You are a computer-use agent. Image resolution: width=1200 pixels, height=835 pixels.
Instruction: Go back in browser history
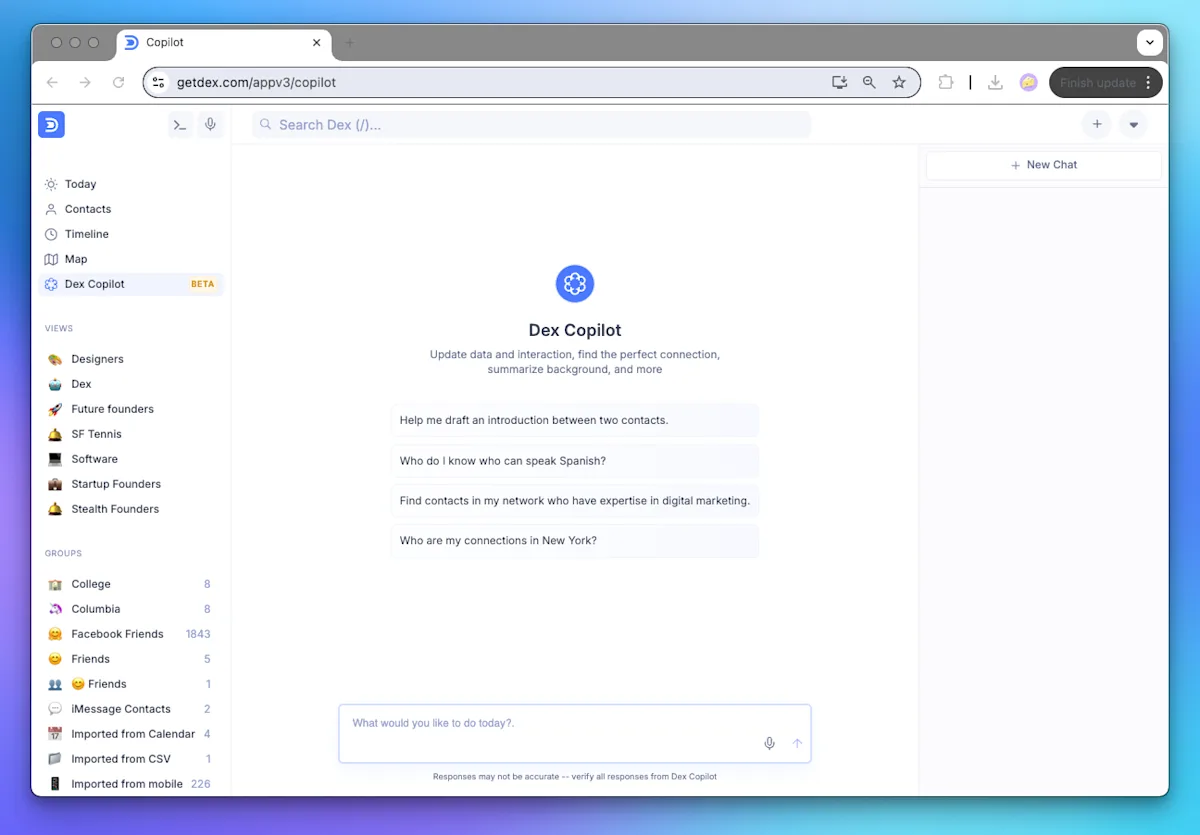tap(53, 83)
